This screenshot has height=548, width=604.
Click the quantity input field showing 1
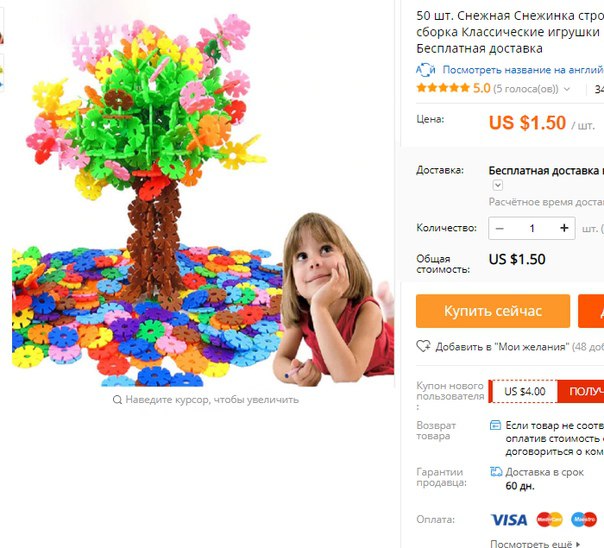point(532,228)
